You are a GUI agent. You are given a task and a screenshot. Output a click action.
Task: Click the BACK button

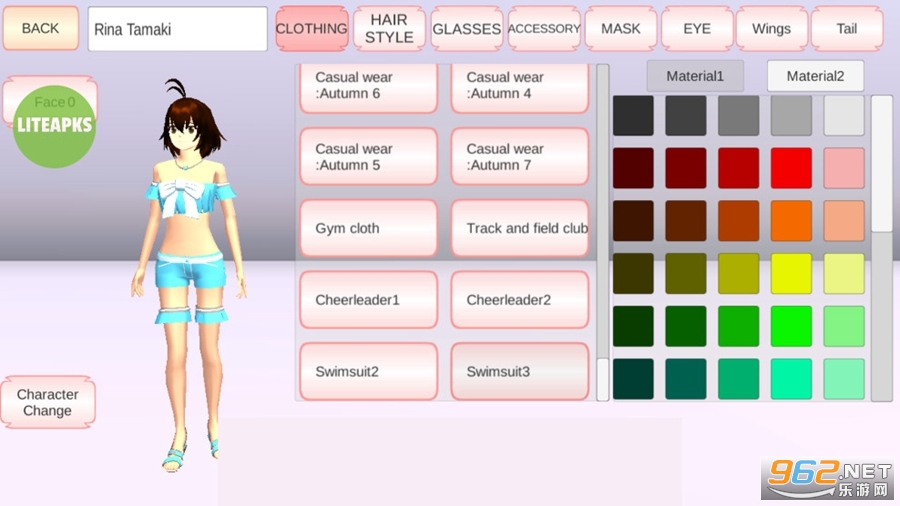[x=40, y=28]
